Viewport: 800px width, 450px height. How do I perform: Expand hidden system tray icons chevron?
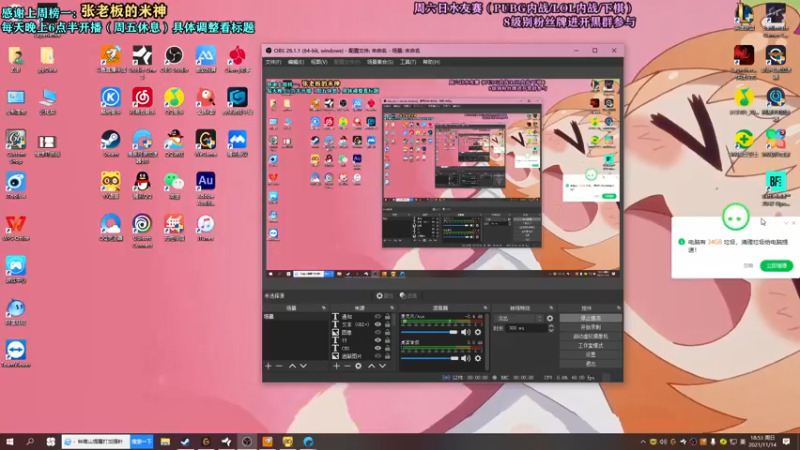[643, 442]
